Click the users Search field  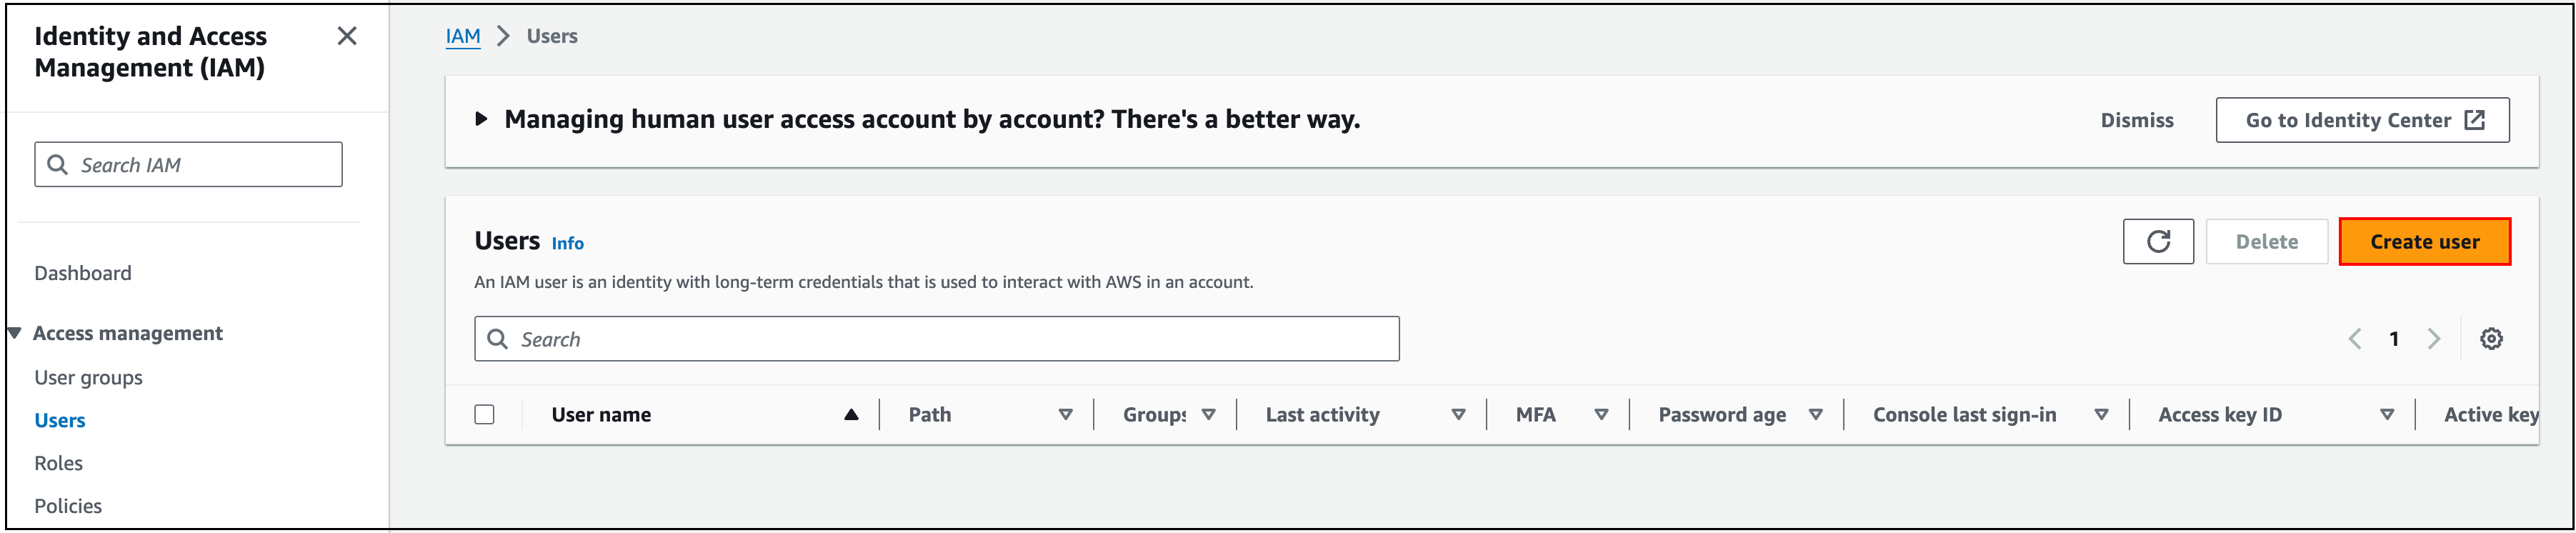pos(936,339)
